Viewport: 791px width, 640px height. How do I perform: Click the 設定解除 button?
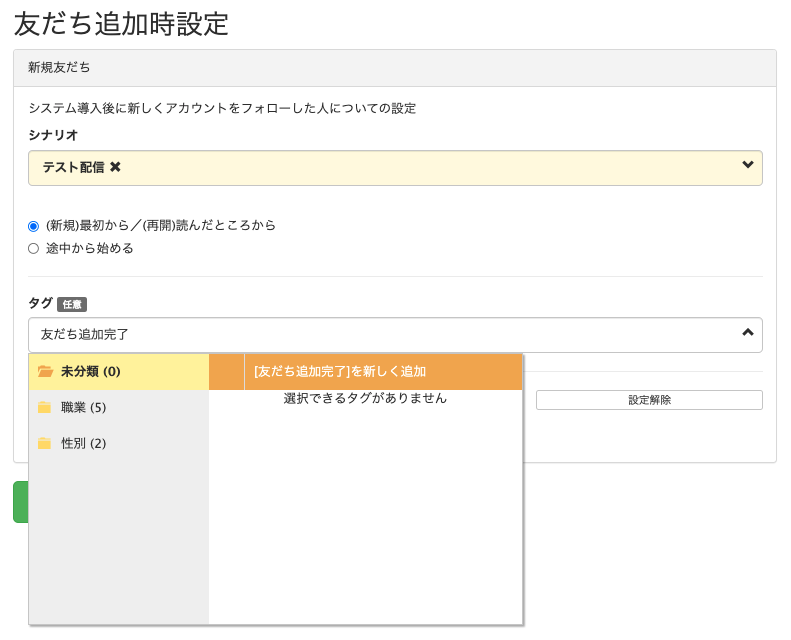[649, 400]
